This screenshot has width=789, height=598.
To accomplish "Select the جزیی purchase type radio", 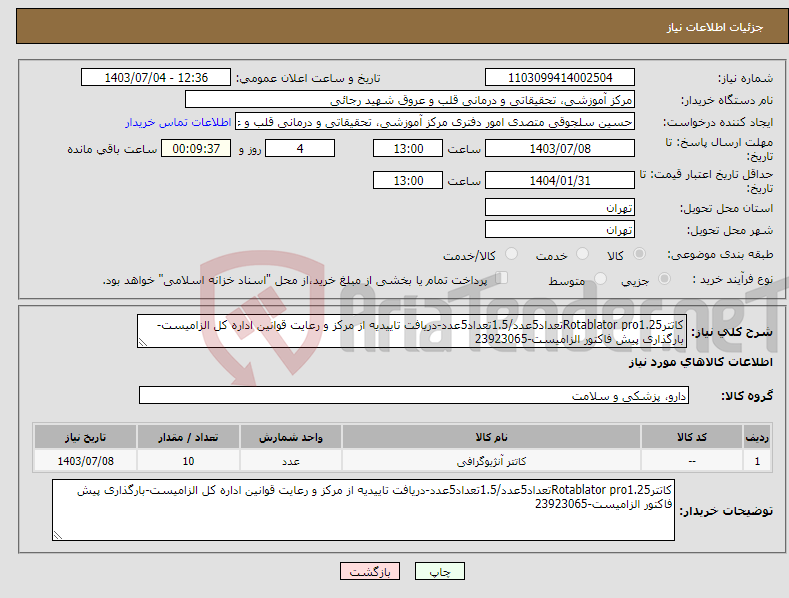I will [x=664, y=279].
